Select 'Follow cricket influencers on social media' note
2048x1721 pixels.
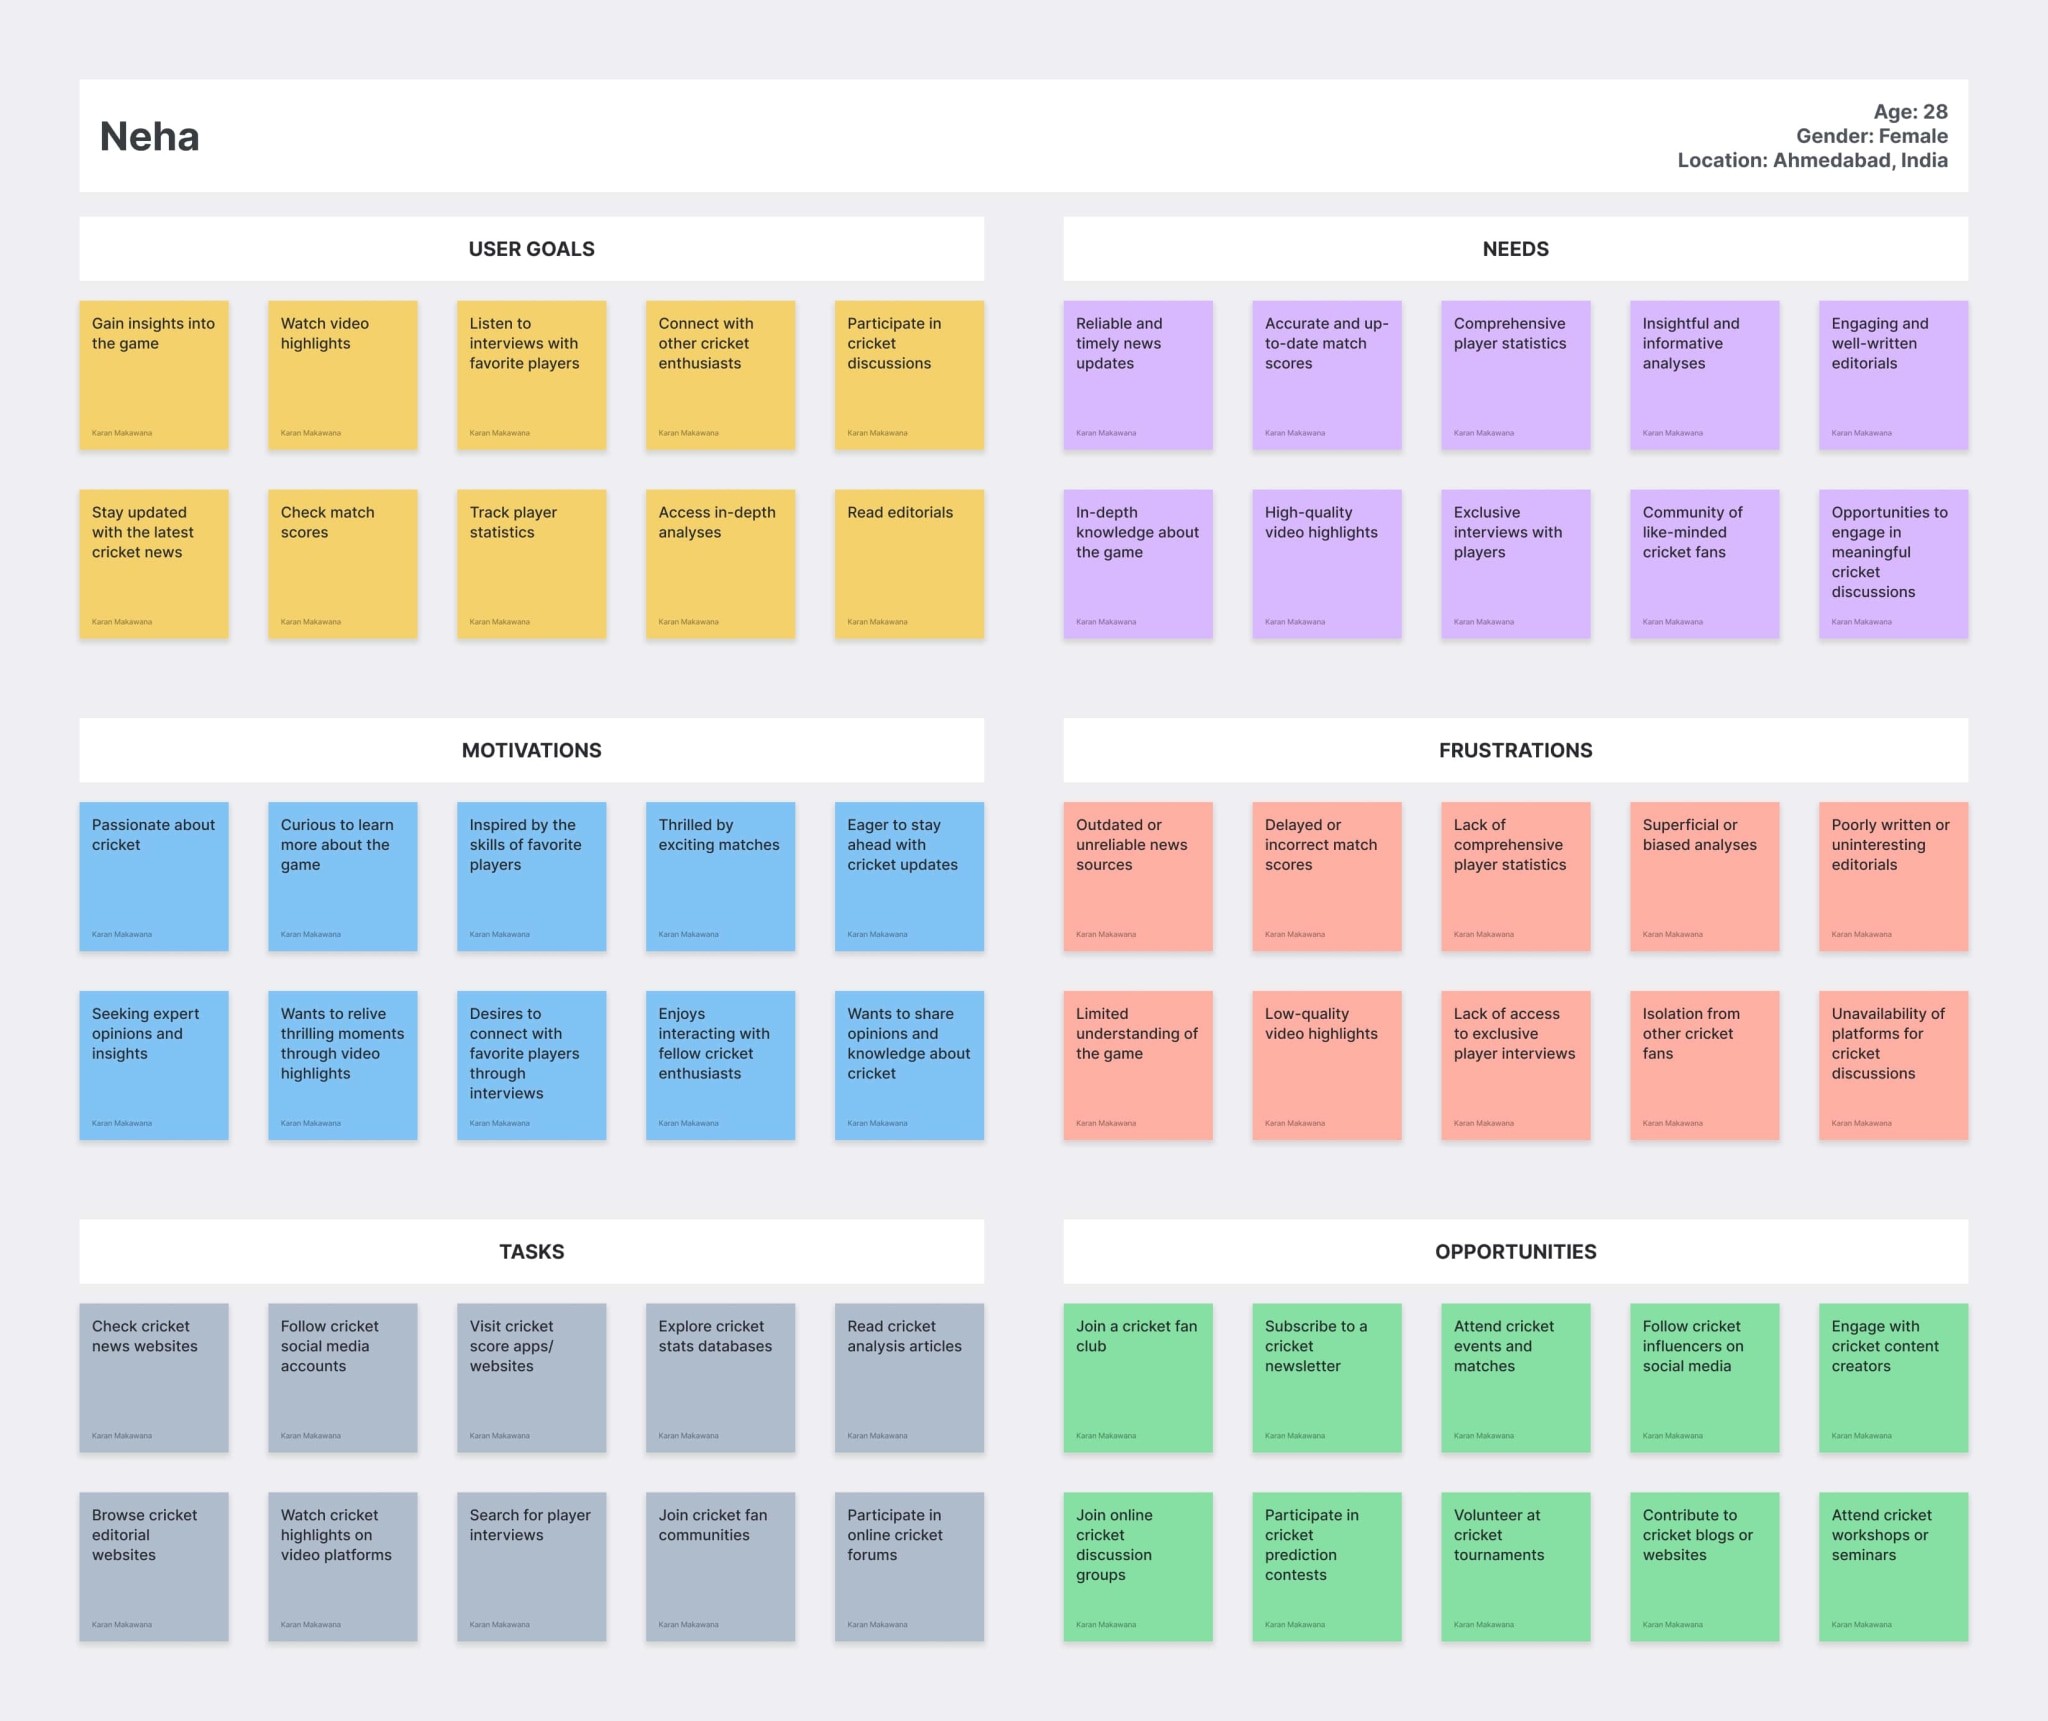tap(1705, 1377)
